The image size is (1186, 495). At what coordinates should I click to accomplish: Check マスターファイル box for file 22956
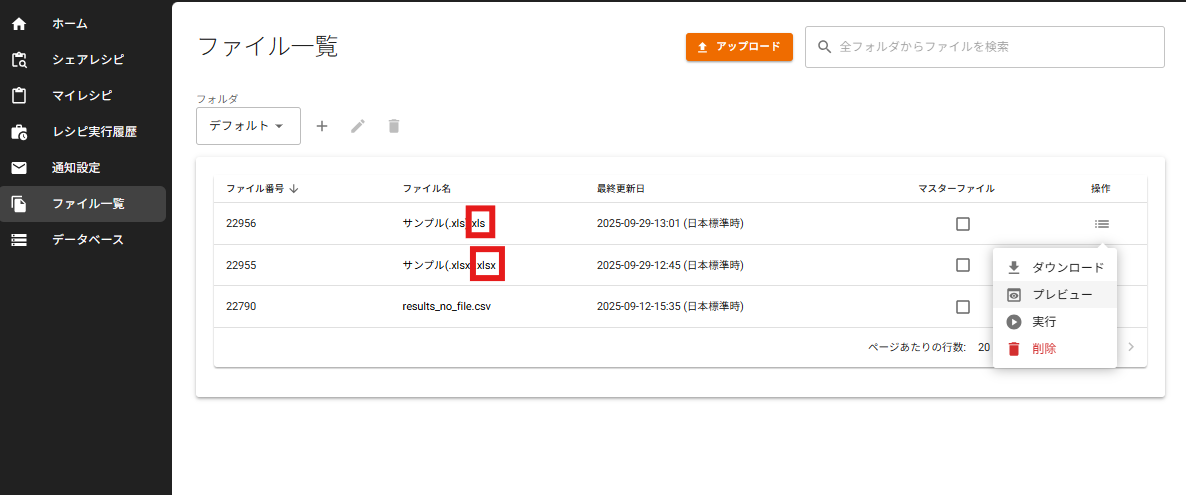click(963, 224)
